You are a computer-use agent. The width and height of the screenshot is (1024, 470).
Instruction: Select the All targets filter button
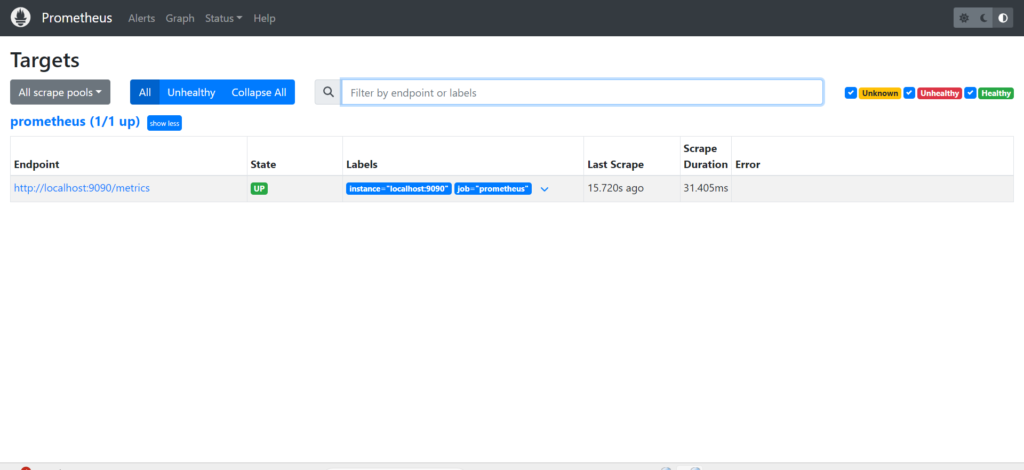coord(145,92)
